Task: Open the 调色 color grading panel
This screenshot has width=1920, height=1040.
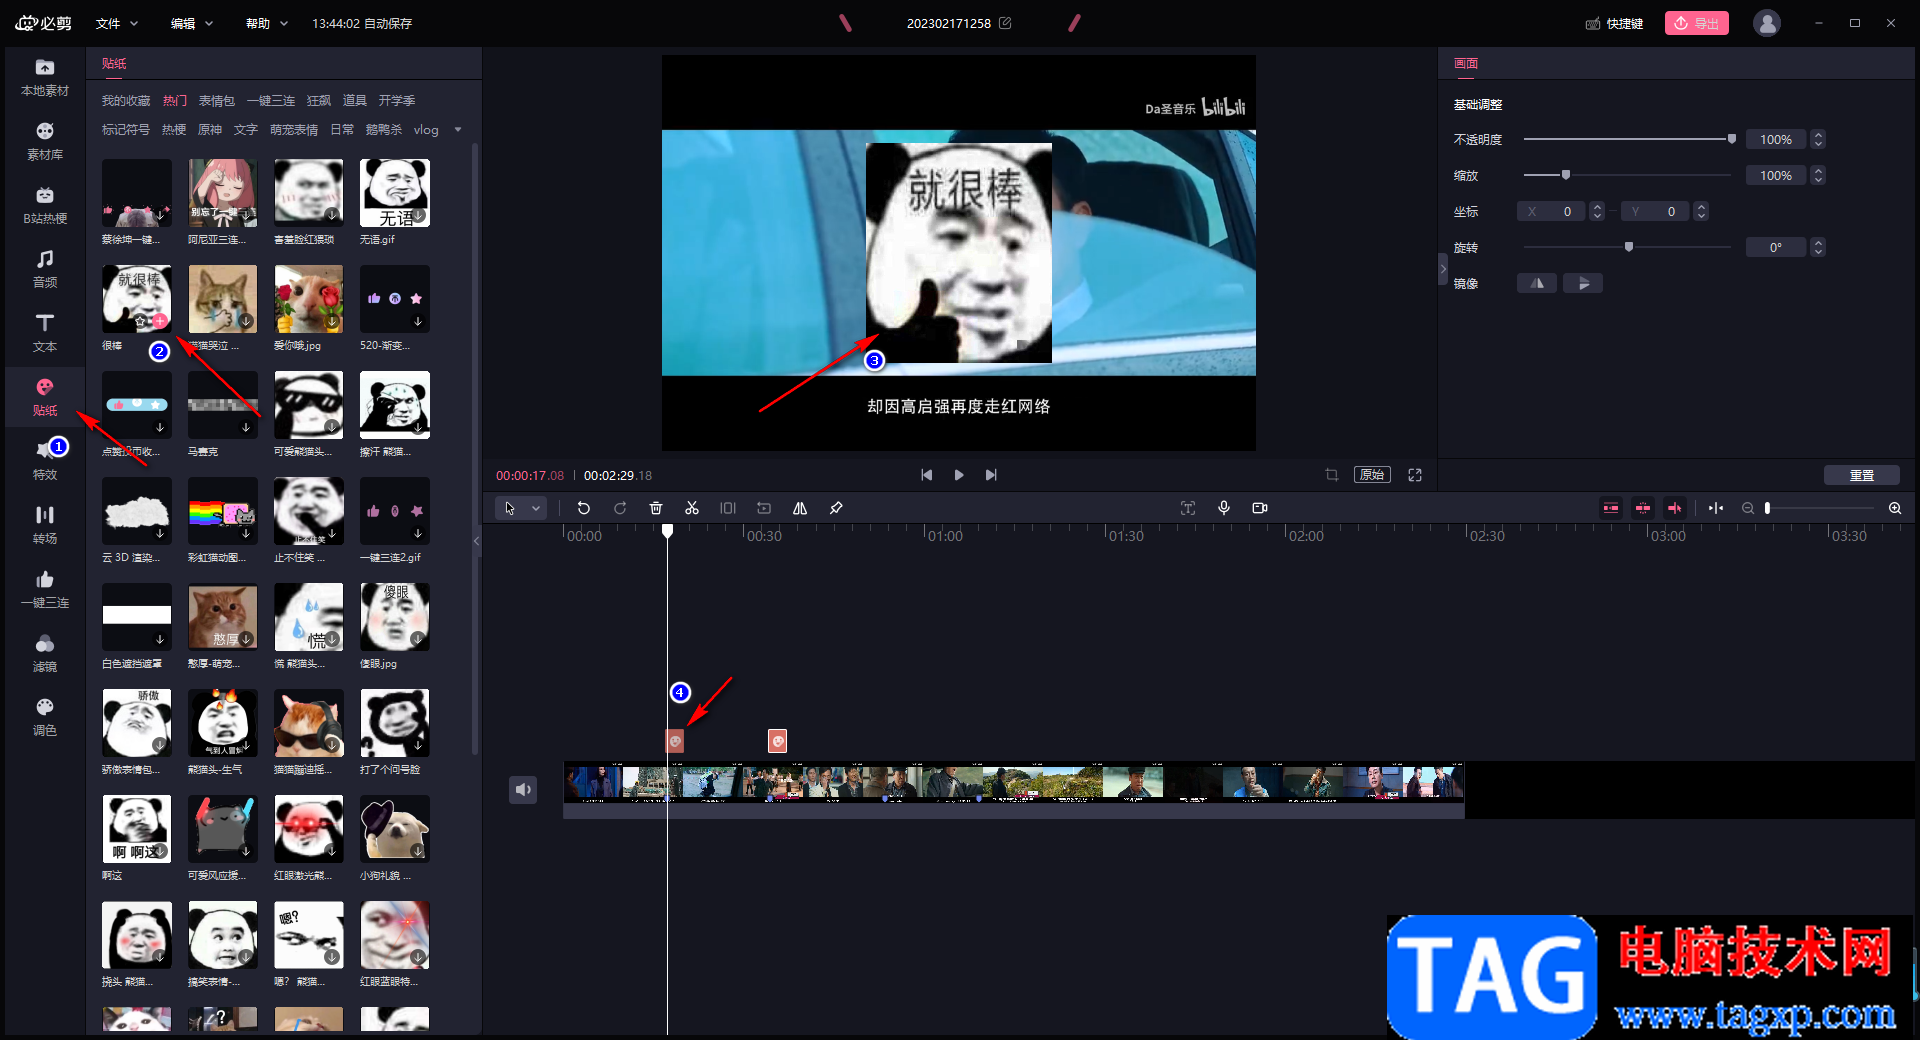Action: coord(45,717)
